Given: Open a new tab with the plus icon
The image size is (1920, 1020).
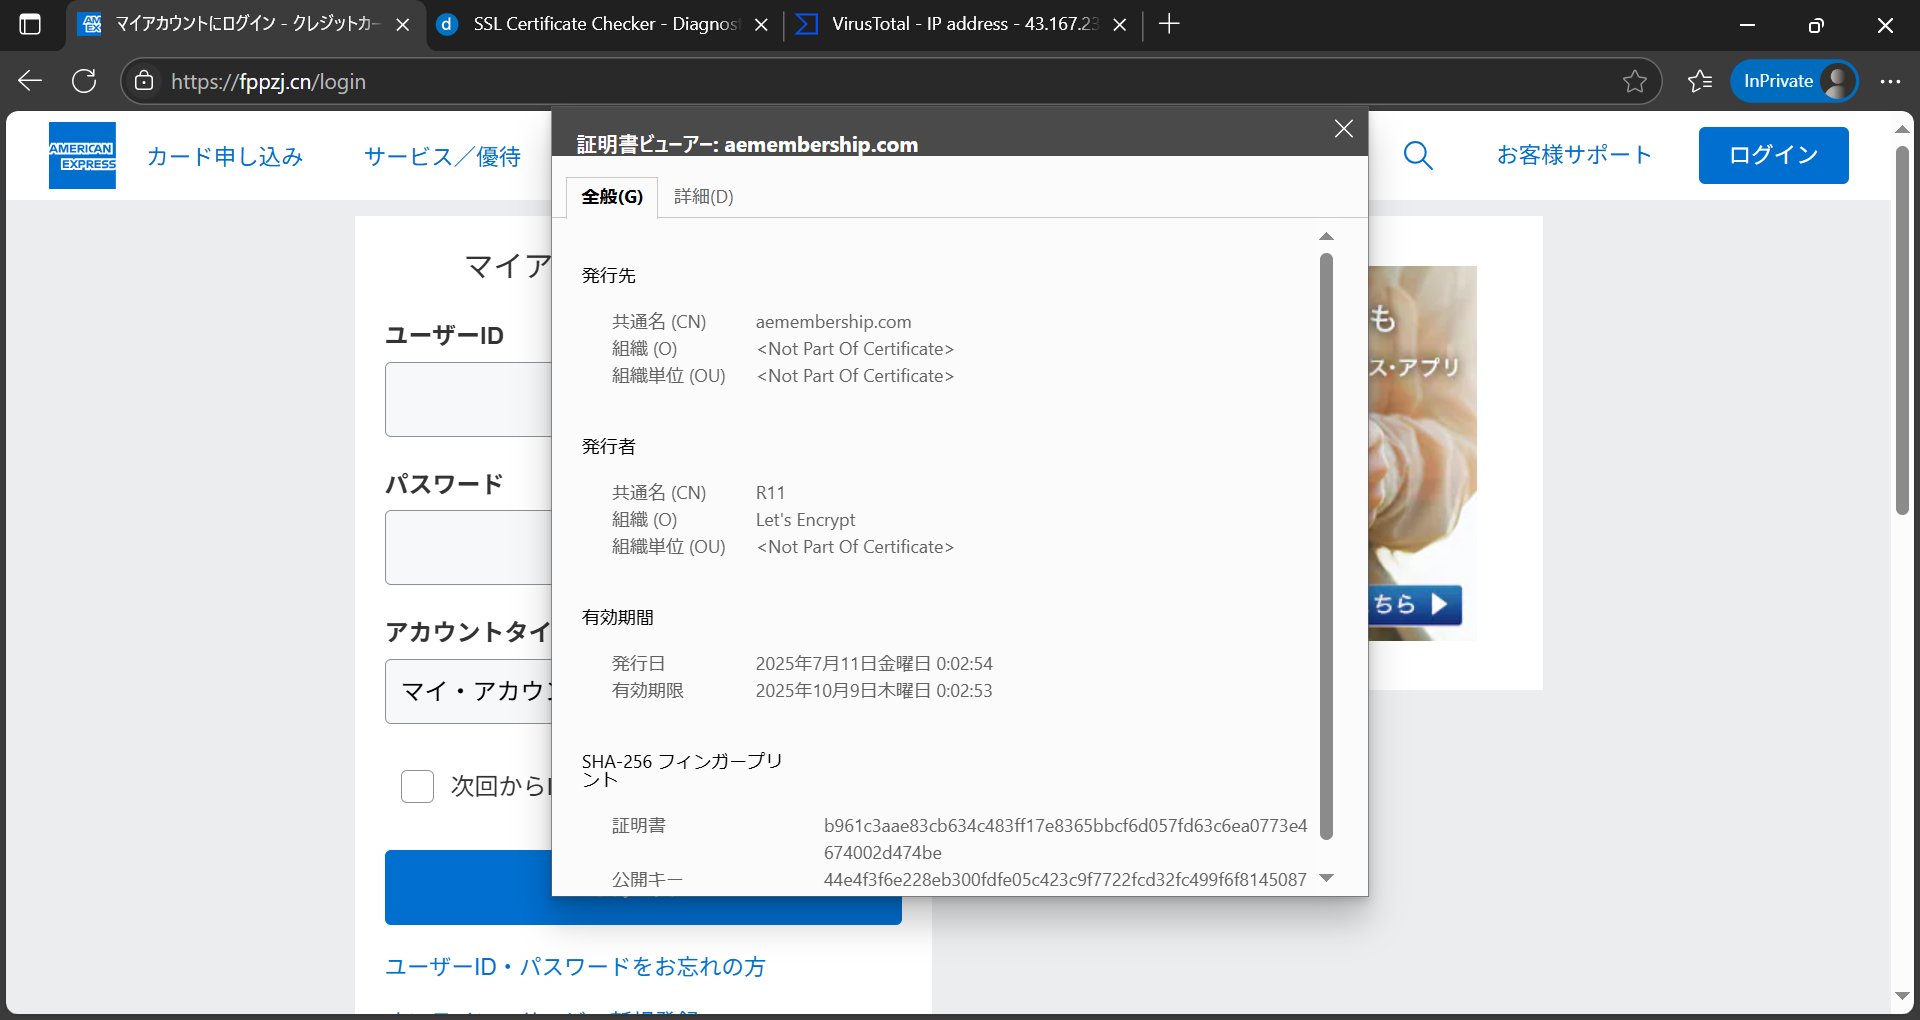Looking at the screenshot, I should pyautogui.click(x=1168, y=24).
